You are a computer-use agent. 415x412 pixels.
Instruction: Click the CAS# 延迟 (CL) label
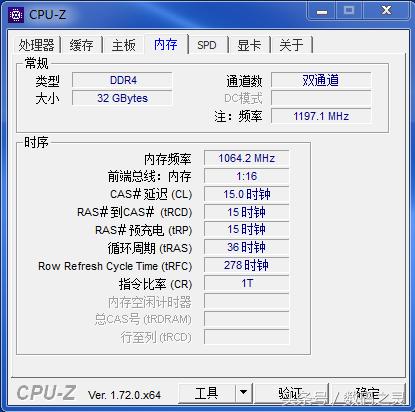[x=151, y=194]
